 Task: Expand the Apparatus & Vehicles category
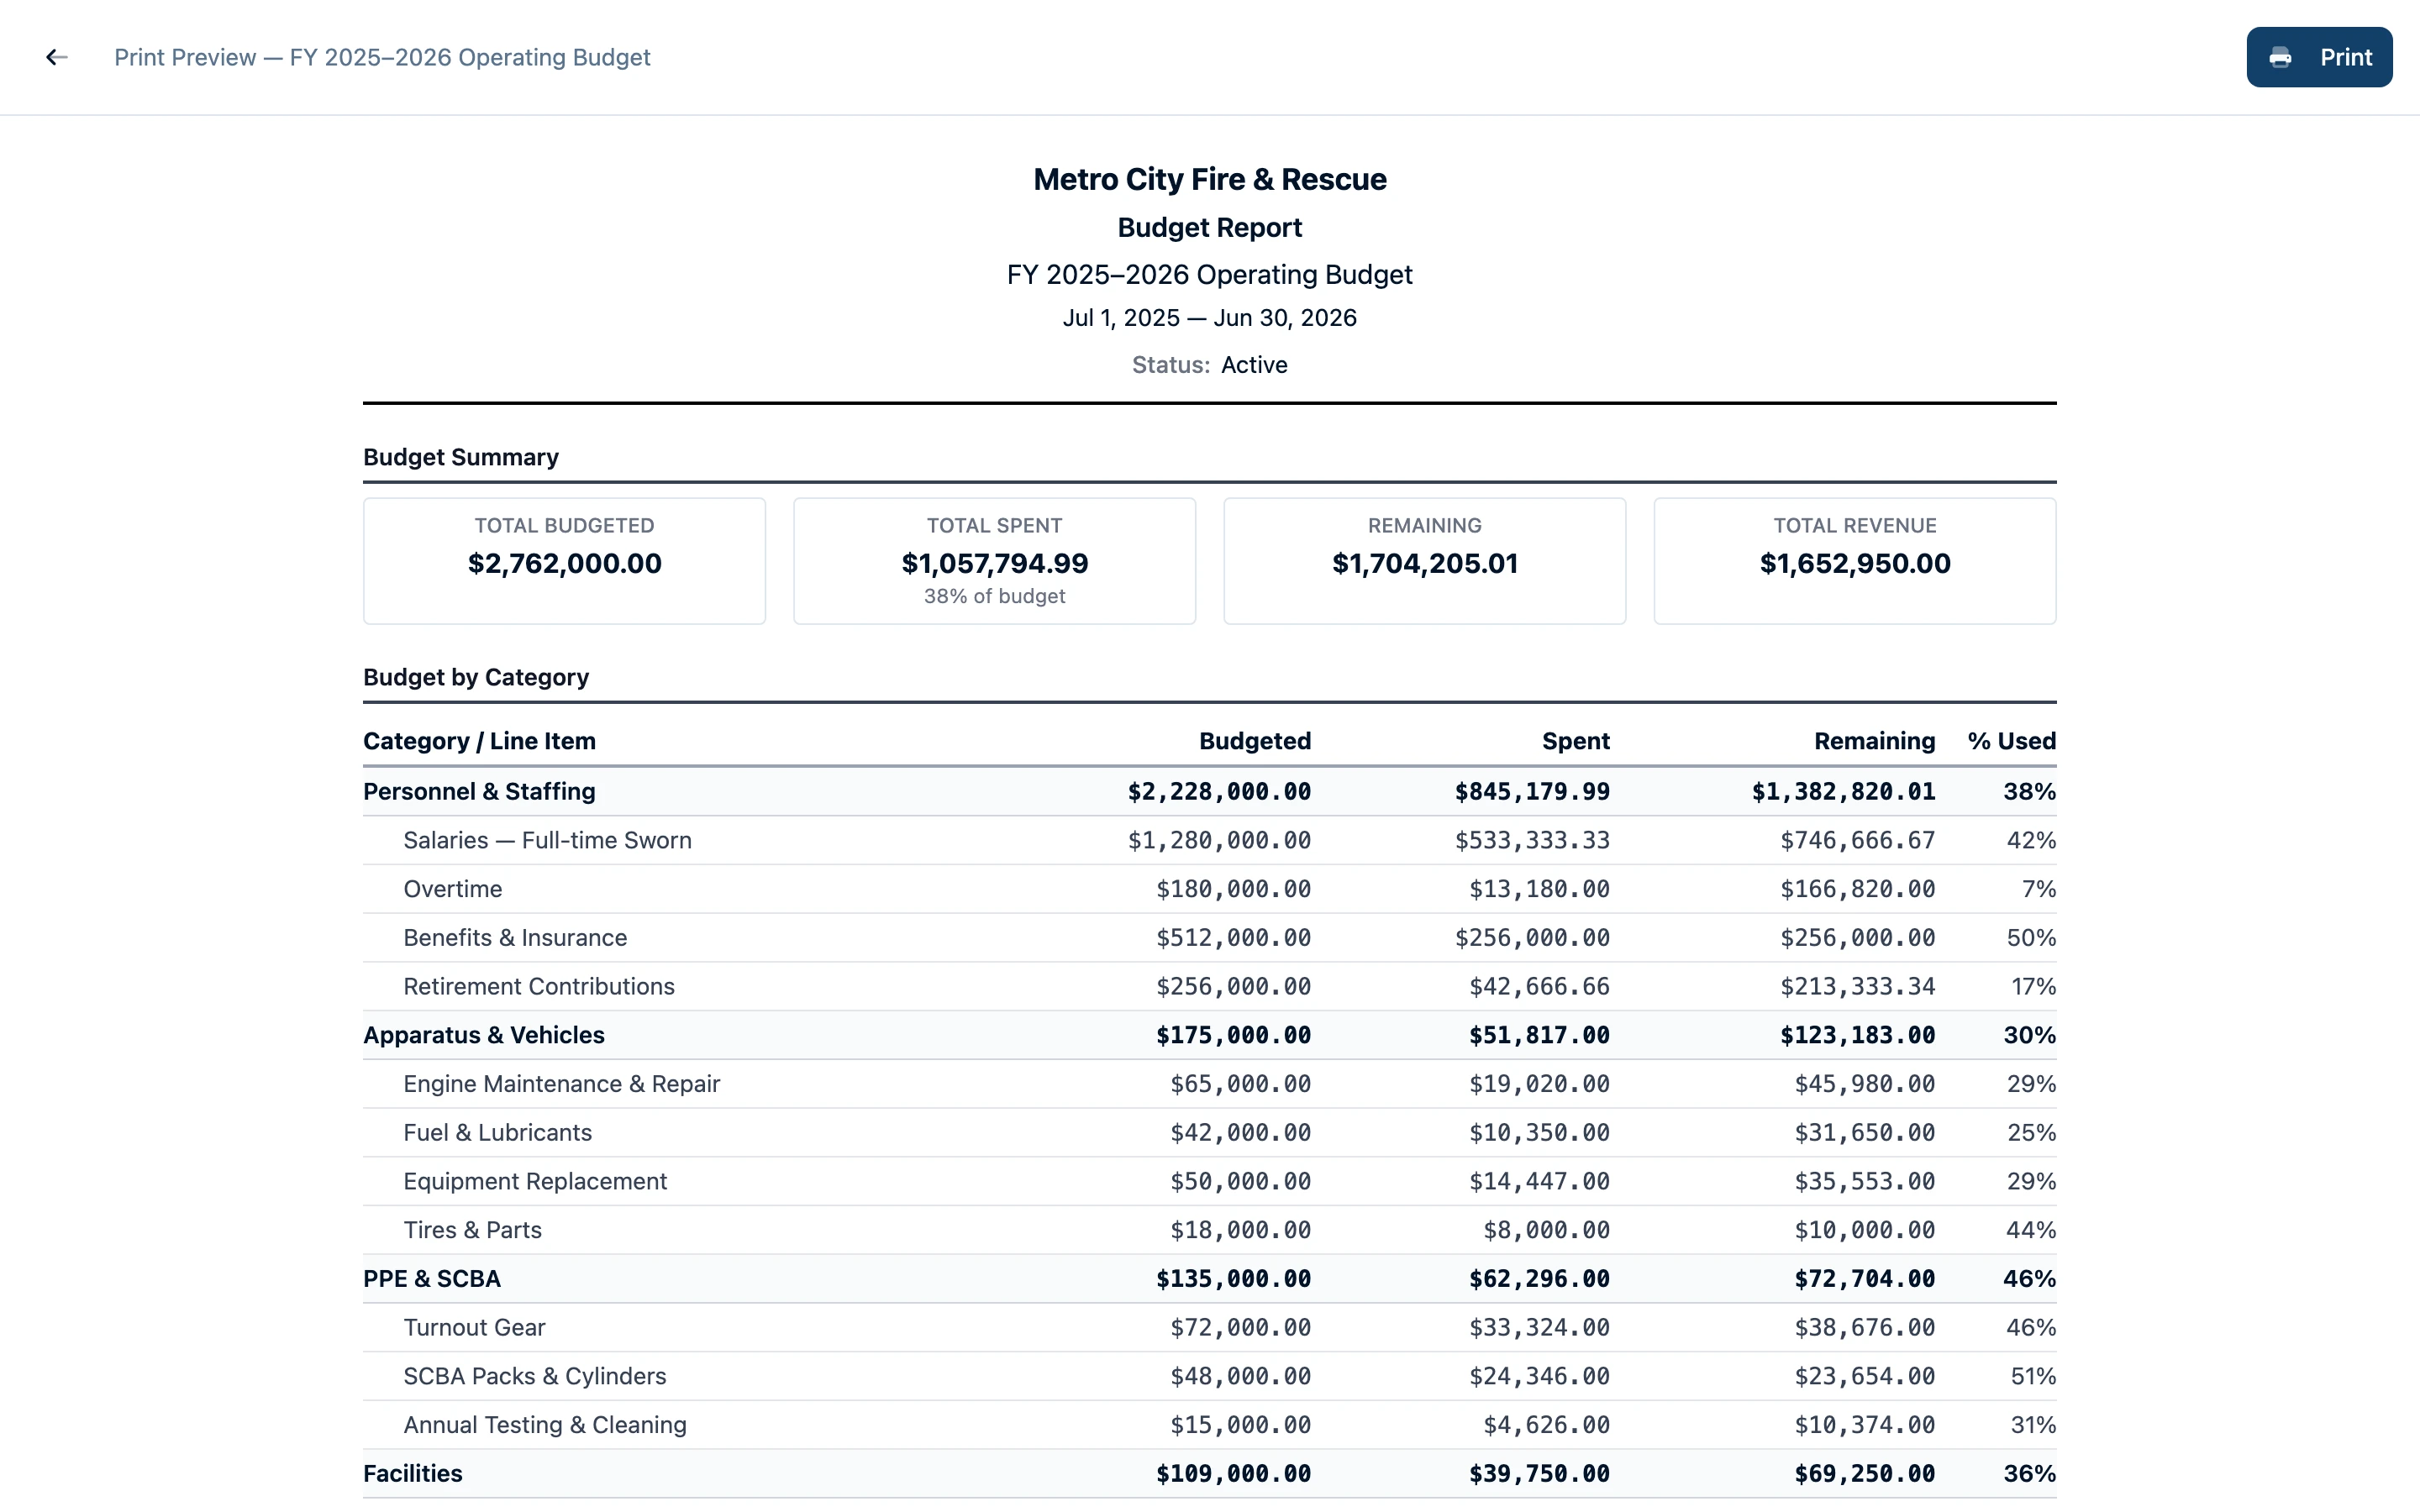click(x=484, y=1035)
